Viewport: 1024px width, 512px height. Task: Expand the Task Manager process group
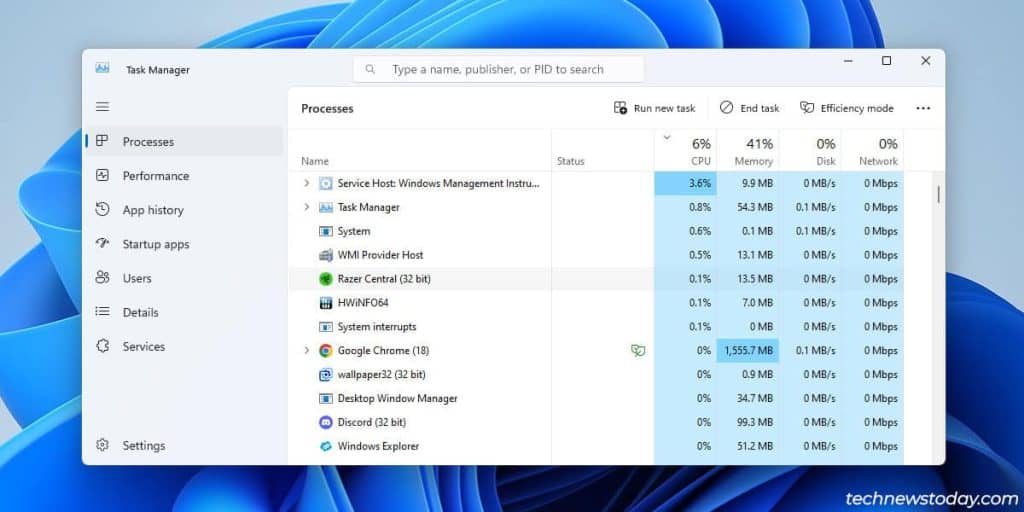coord(306,207)
